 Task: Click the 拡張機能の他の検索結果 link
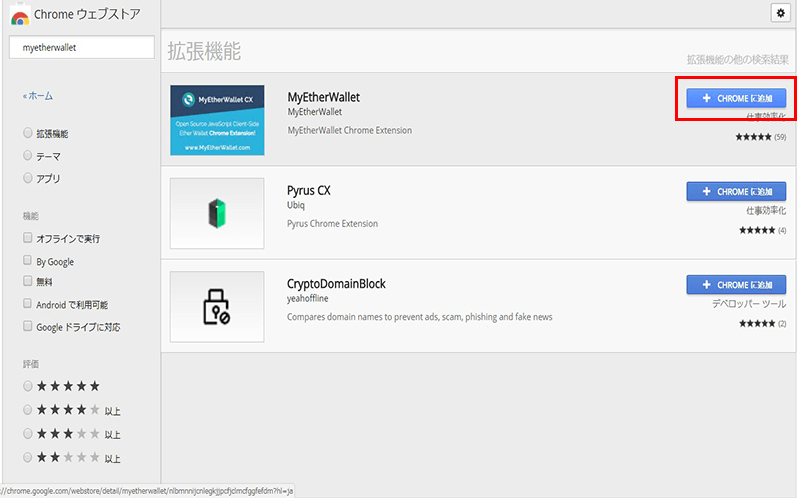737,60
